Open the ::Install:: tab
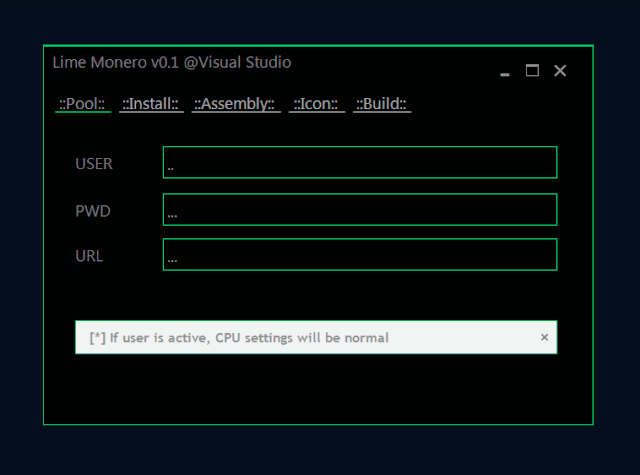This screenshot has width=640, height=475. (151, 104)
